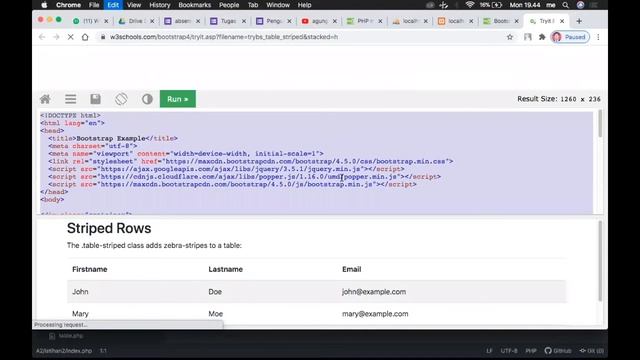Open the Chrome application menu
Image resolution: width=640 pixels, height=360 pixels.
point(68,5)
